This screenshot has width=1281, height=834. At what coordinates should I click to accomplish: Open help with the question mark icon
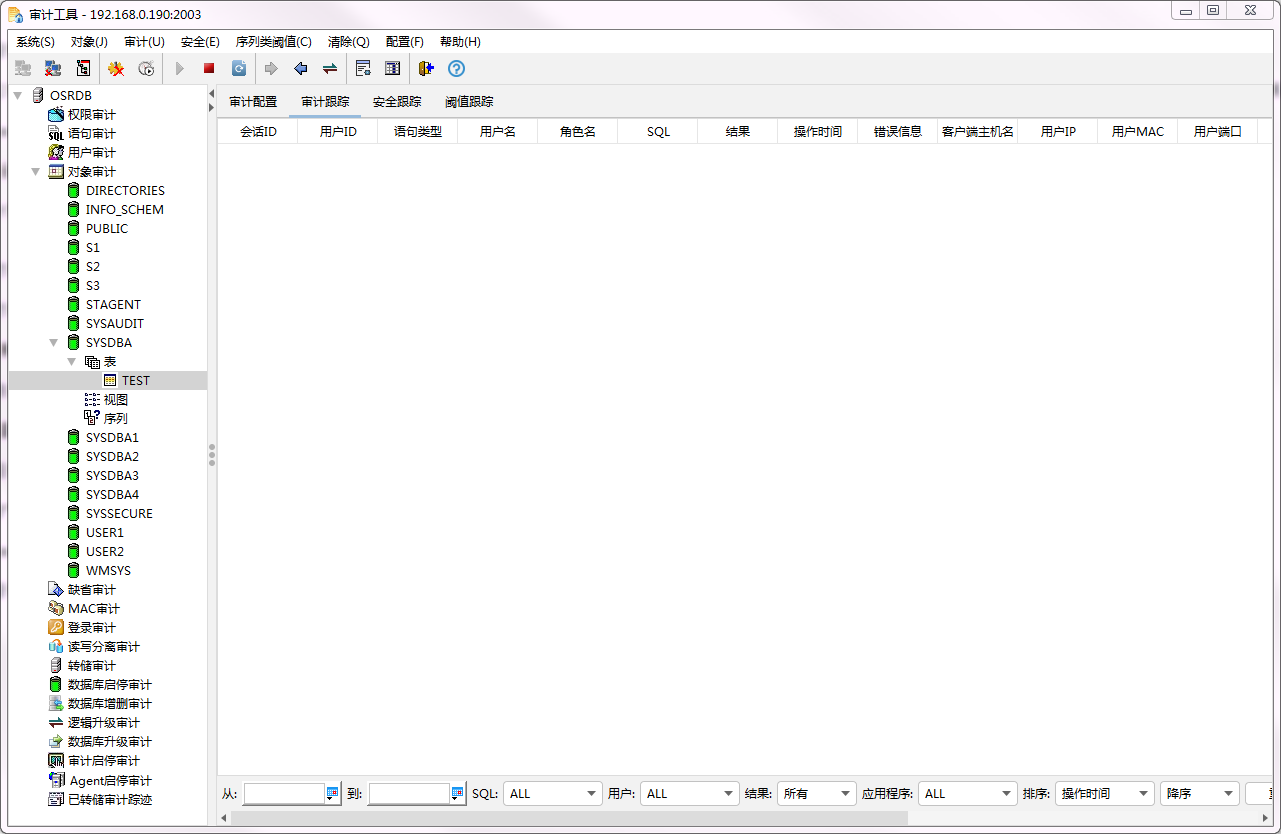coord(456,69)
